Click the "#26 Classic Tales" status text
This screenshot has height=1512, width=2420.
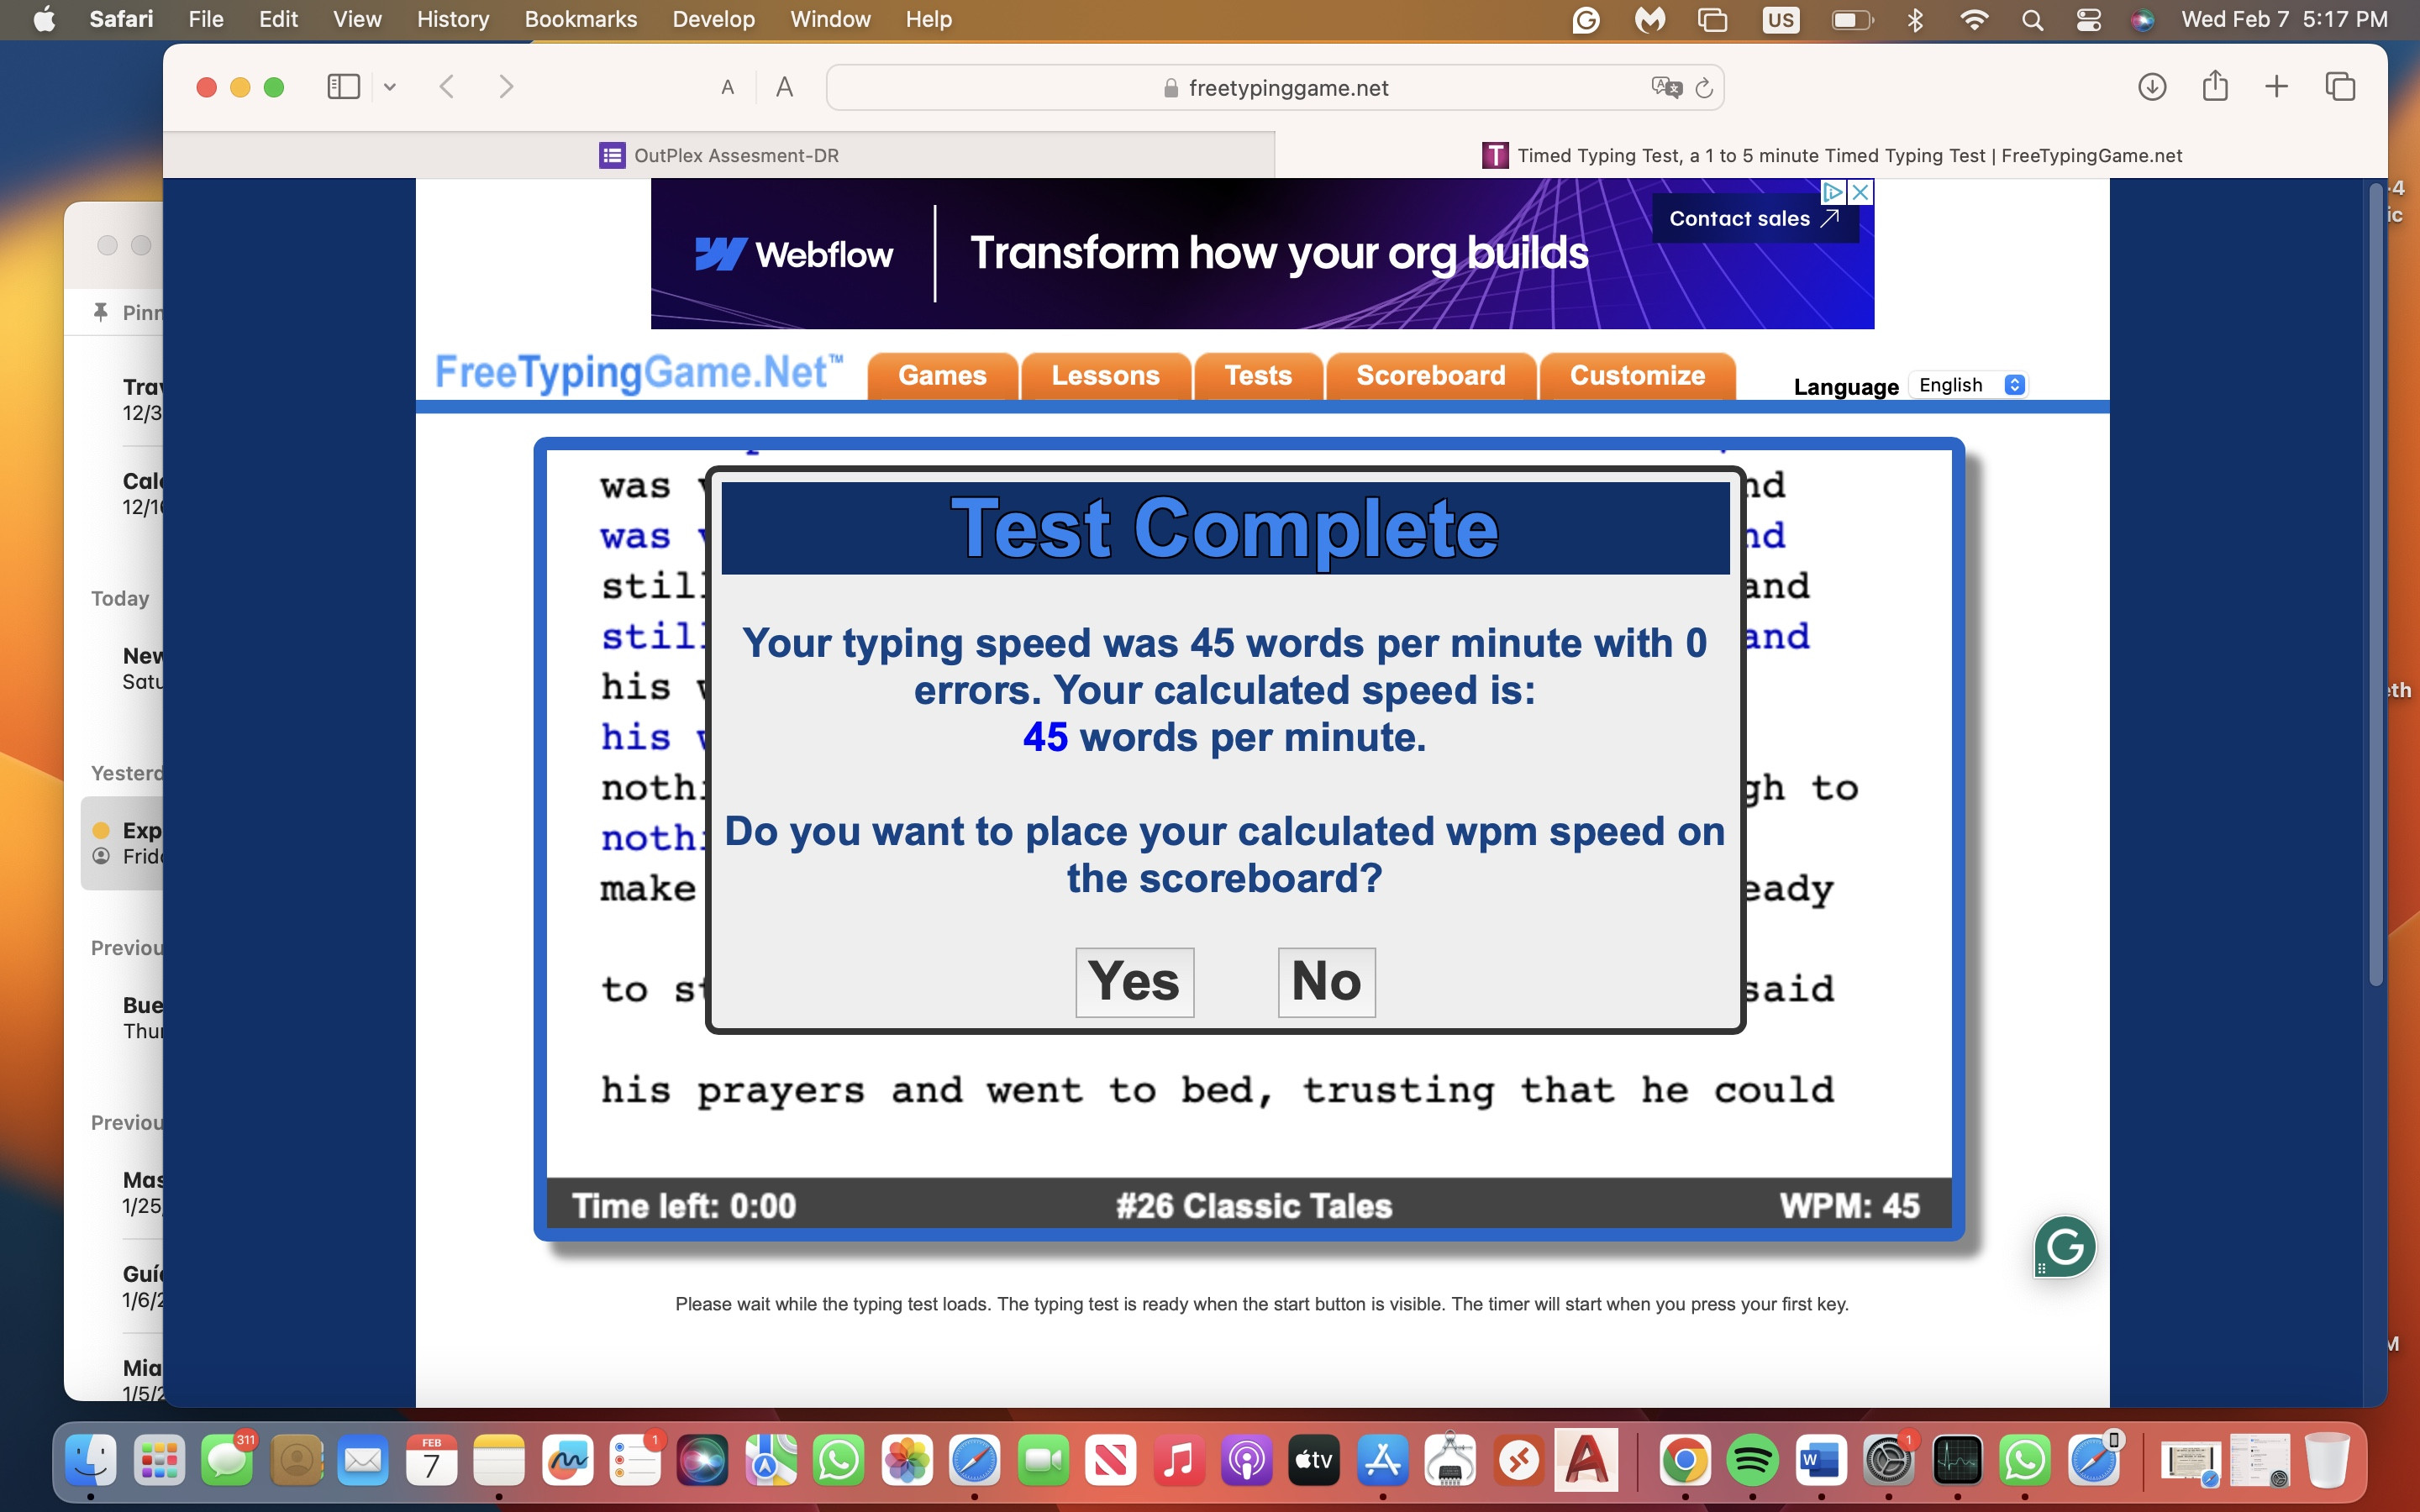pyautogui.click(x=1254, y=1206)
